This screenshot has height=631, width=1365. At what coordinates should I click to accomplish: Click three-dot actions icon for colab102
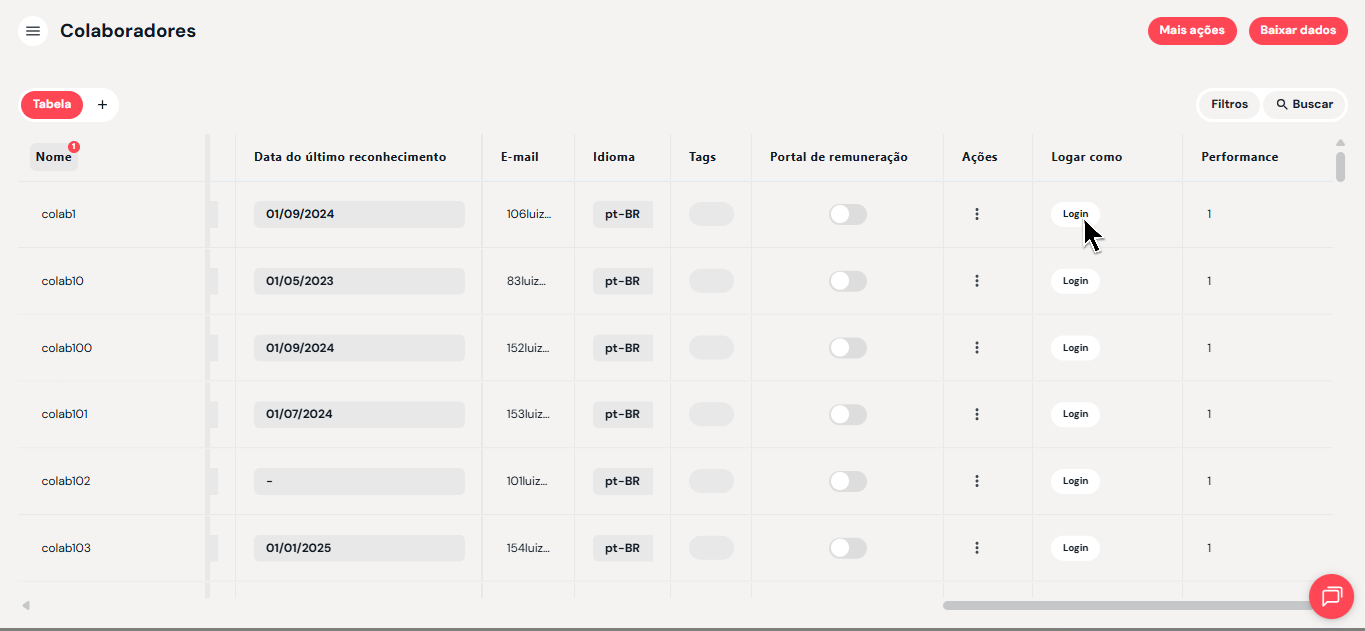click(977, 481)
